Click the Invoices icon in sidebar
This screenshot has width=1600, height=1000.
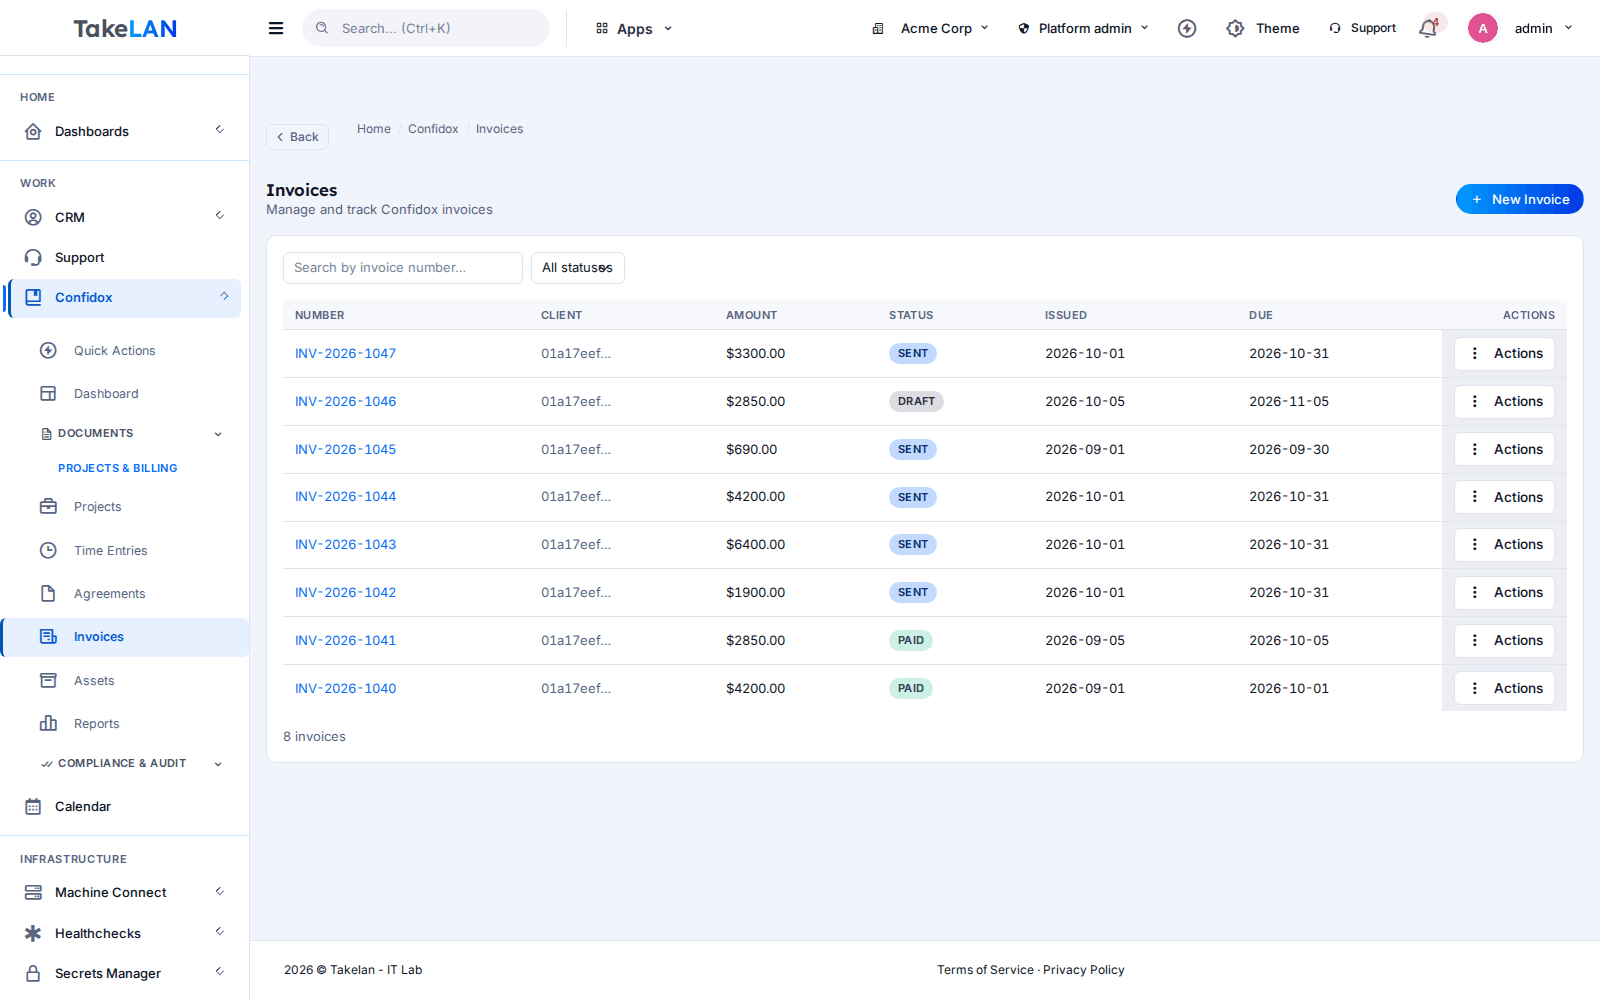48,636
